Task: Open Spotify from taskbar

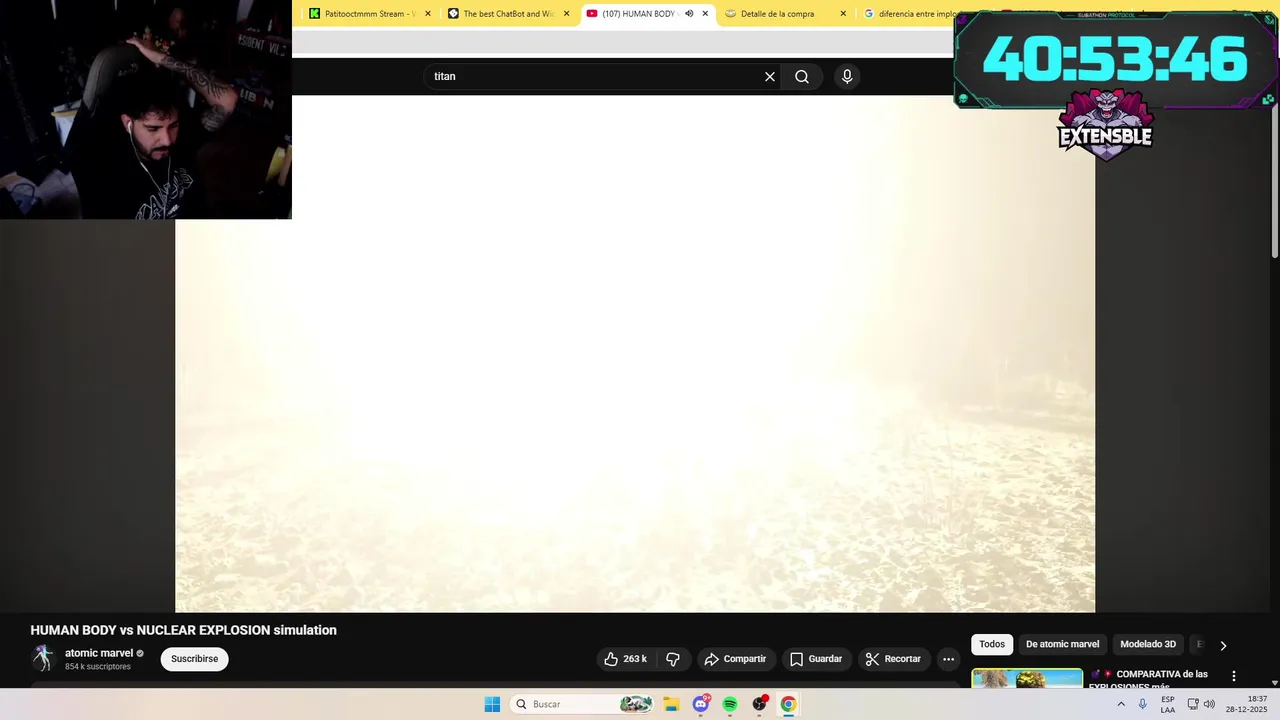Action: coord(730,704)
